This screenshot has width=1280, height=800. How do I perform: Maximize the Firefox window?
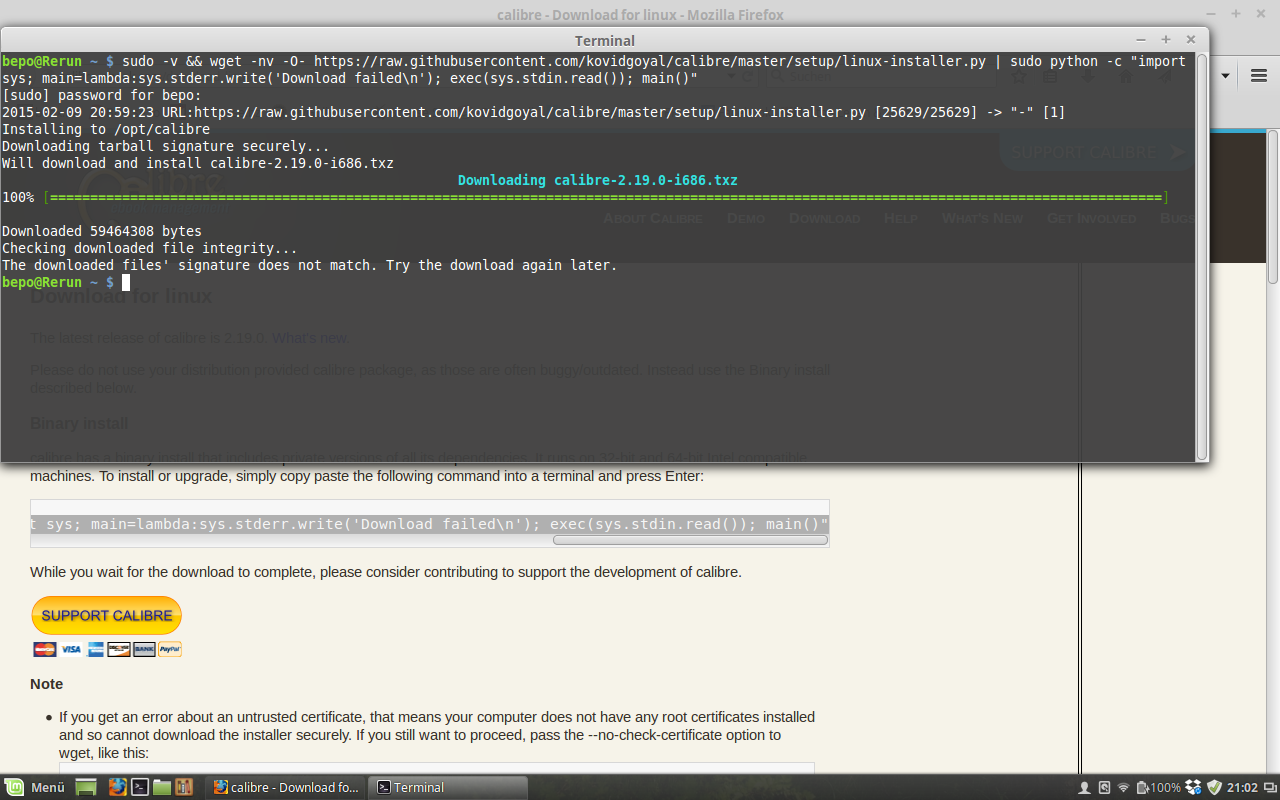[x=1236, y=14]
